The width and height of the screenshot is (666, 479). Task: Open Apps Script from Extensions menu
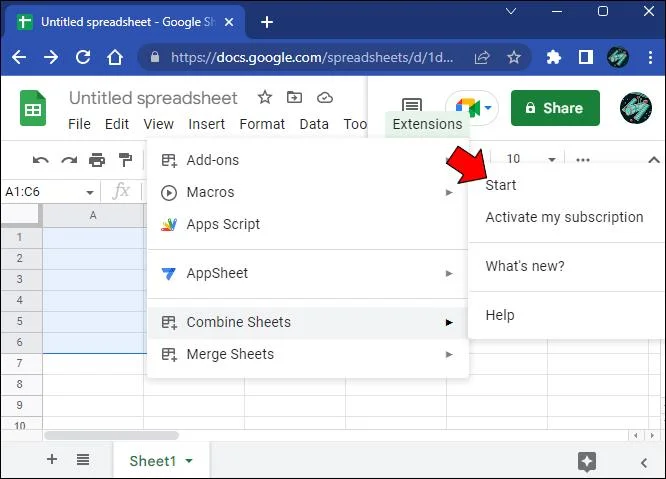308,224
